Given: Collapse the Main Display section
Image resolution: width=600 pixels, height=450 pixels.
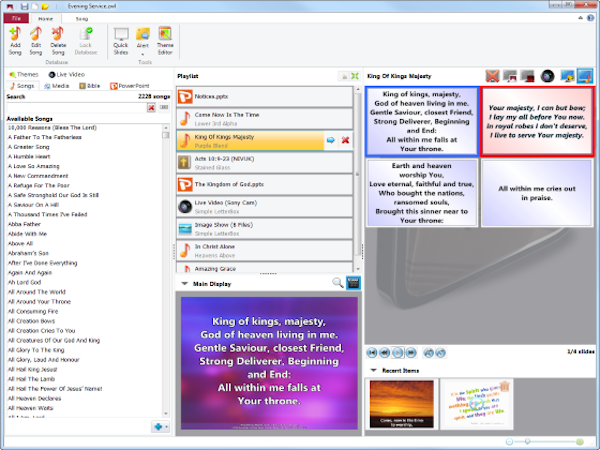Looking at the screenshot, I should pos(184,284).
